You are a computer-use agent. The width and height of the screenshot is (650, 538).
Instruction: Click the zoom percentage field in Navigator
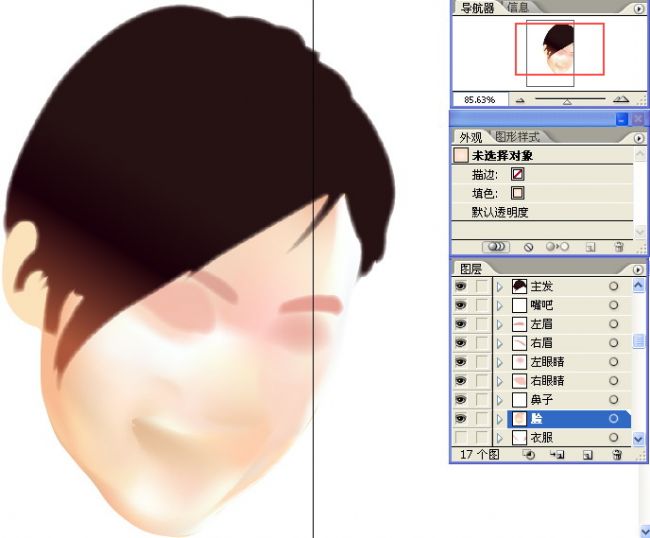(x=480, y=100)
